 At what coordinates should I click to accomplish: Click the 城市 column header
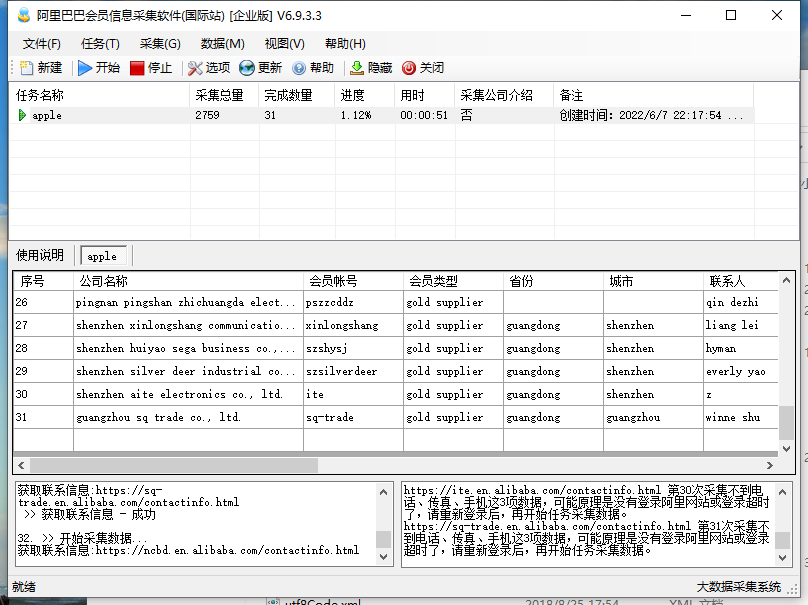pos(653,281)
